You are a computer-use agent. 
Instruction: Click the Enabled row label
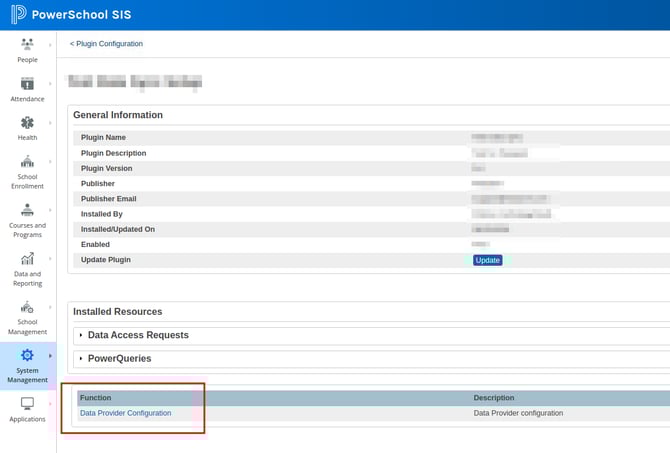click(95, 244)
